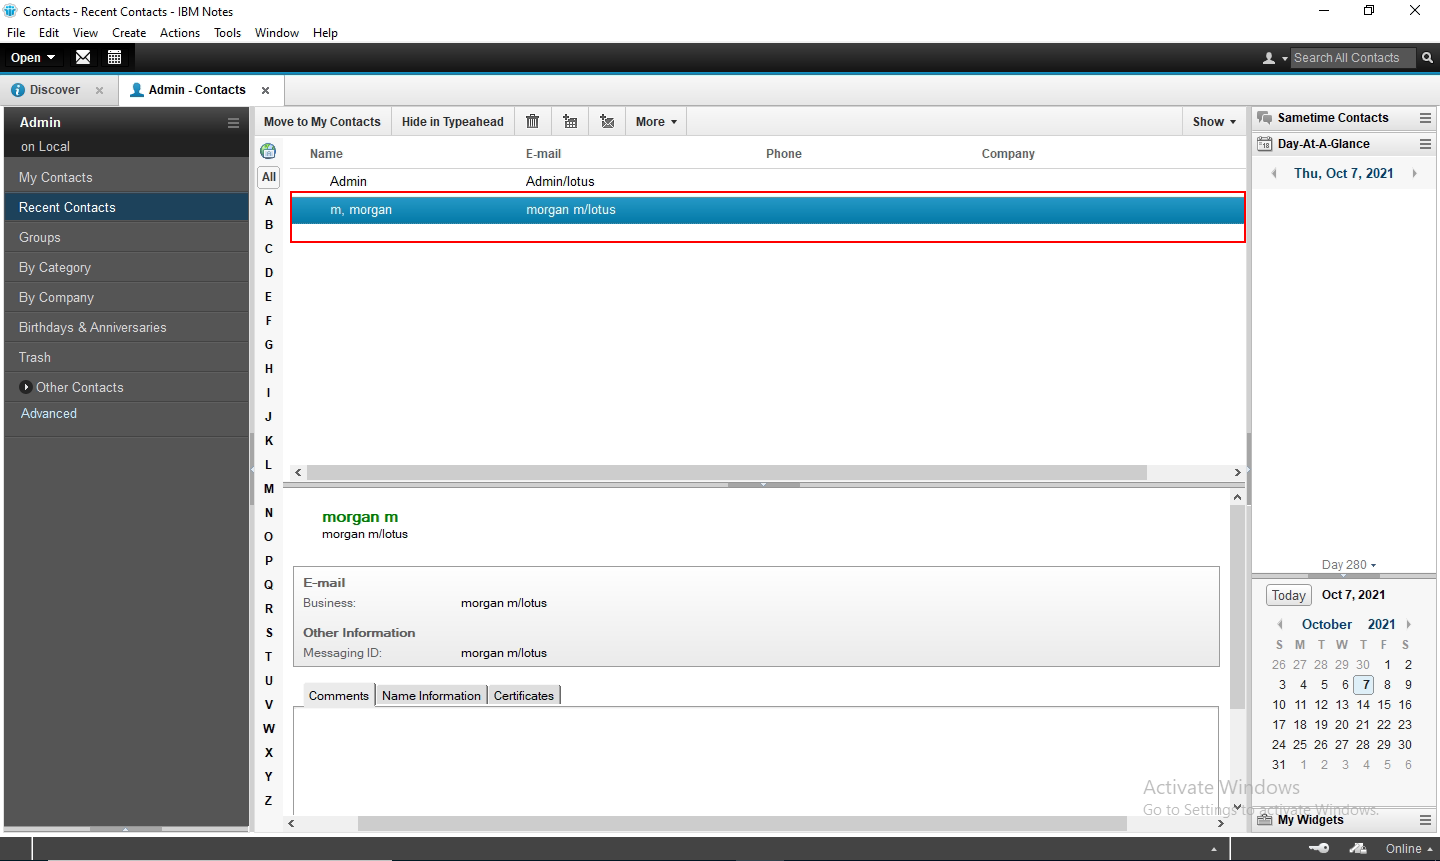The width and height of the screenshot is (1440, 861).
Task: Click in Search All Contacts field
Action: [1352, 58]
